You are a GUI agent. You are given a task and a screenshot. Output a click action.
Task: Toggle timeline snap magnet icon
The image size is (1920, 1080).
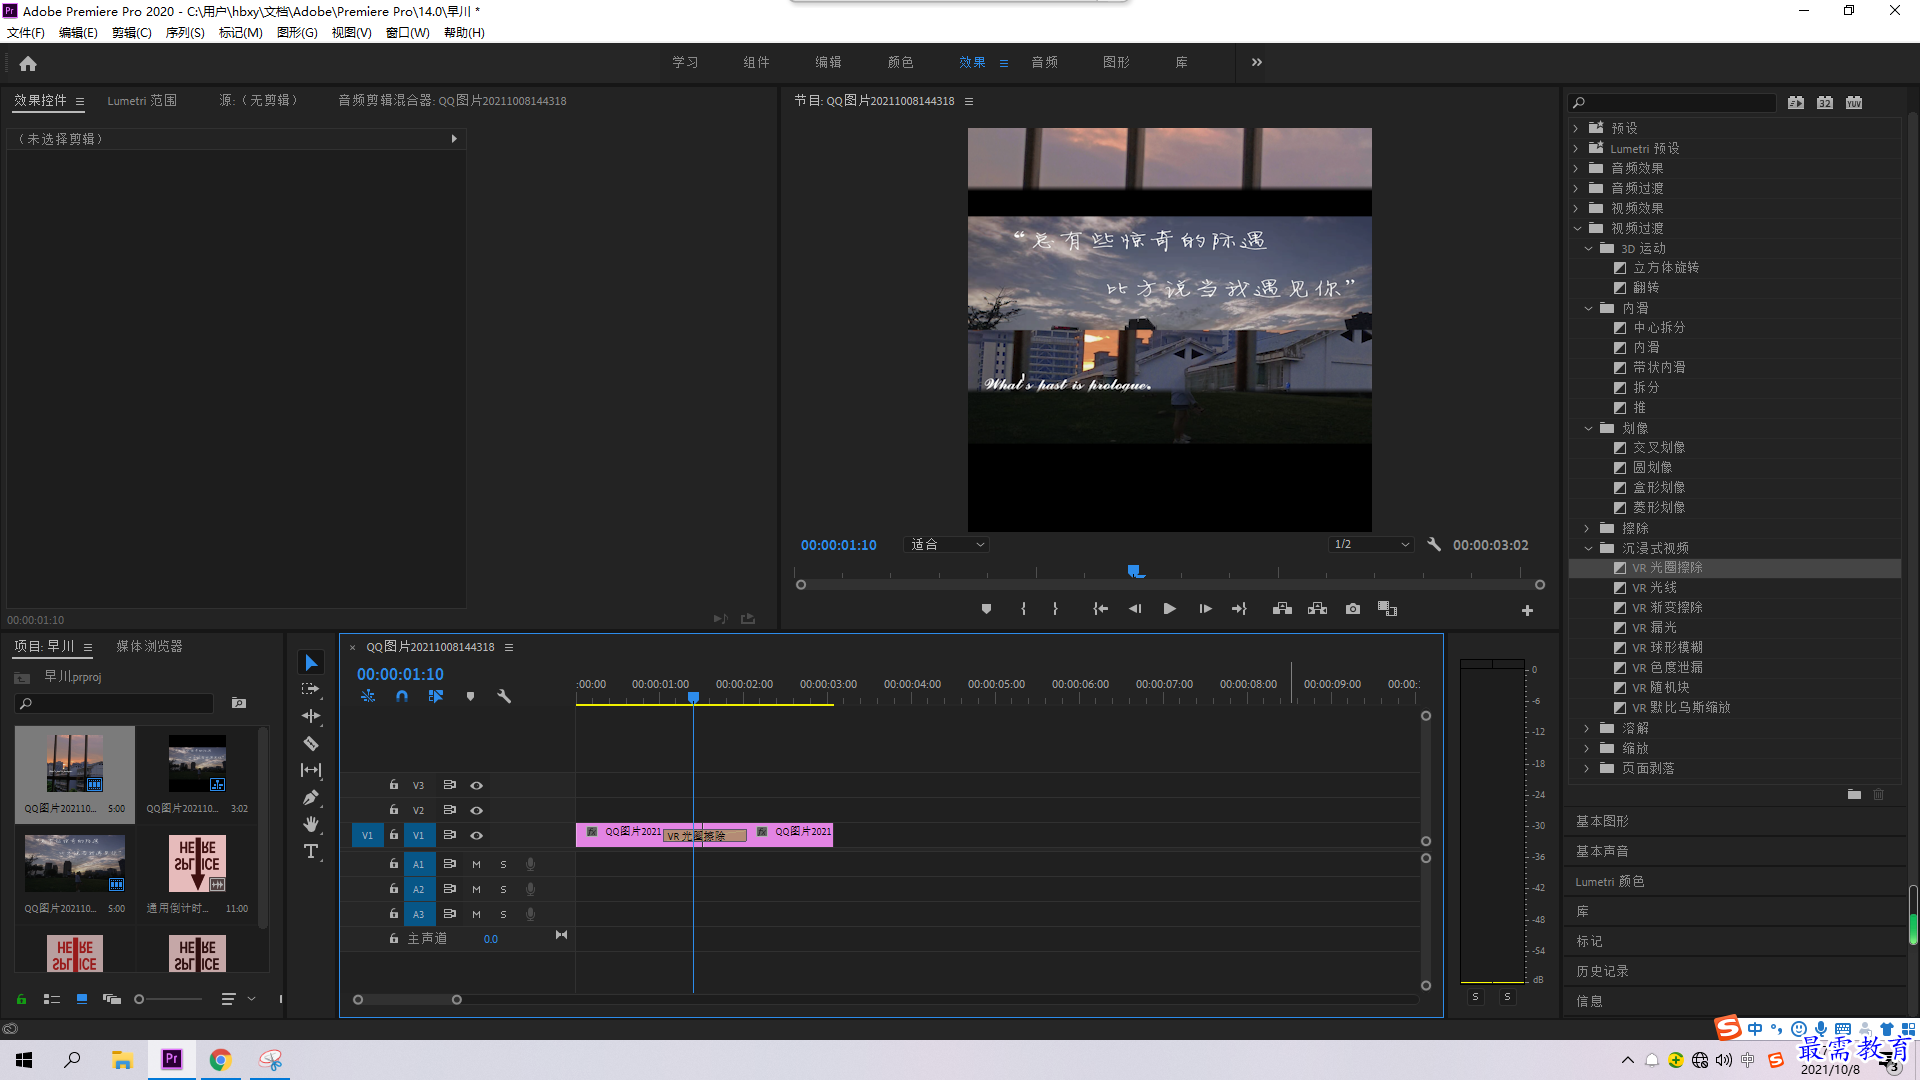point(402,696)
